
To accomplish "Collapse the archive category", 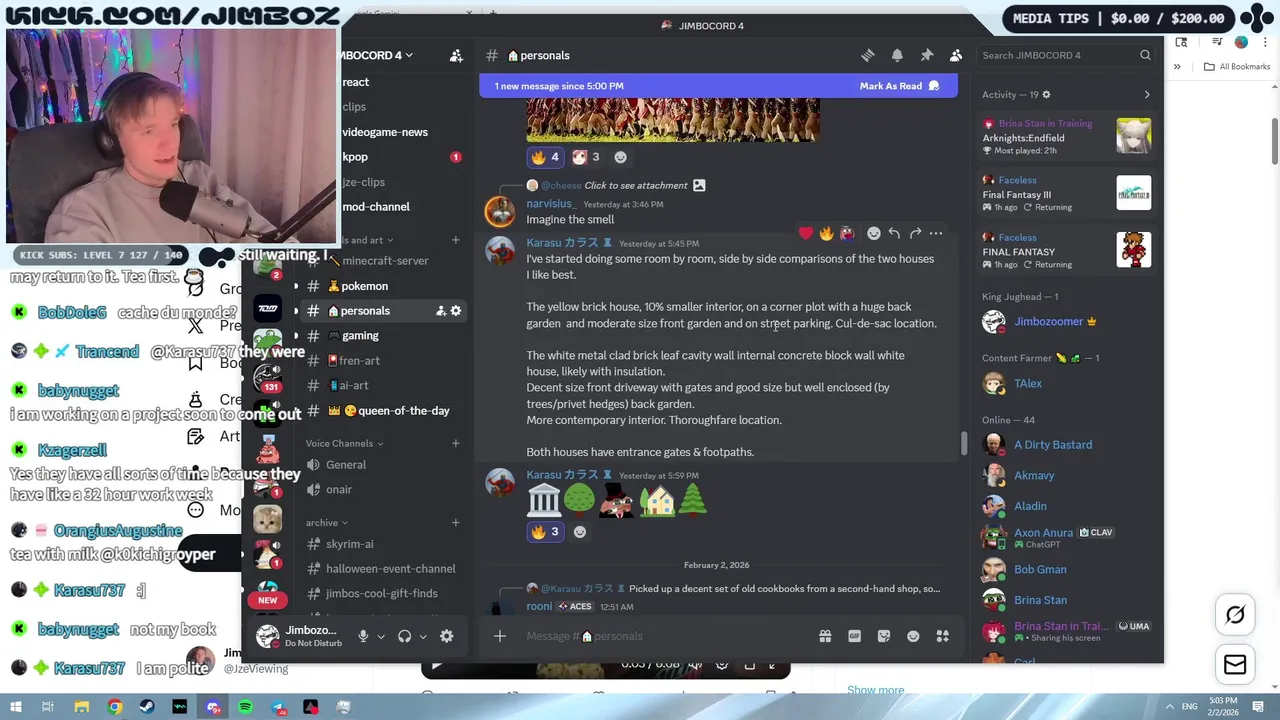I will [327, 522].
